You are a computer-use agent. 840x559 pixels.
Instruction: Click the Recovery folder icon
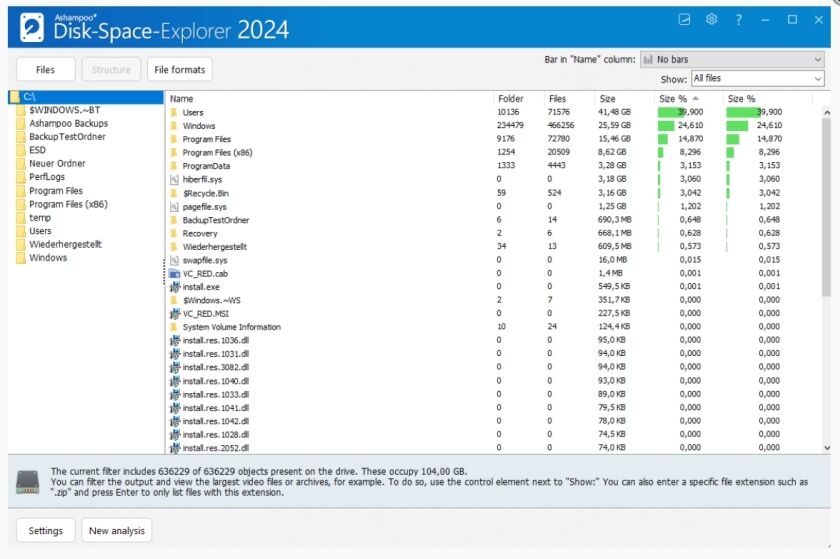174,233
